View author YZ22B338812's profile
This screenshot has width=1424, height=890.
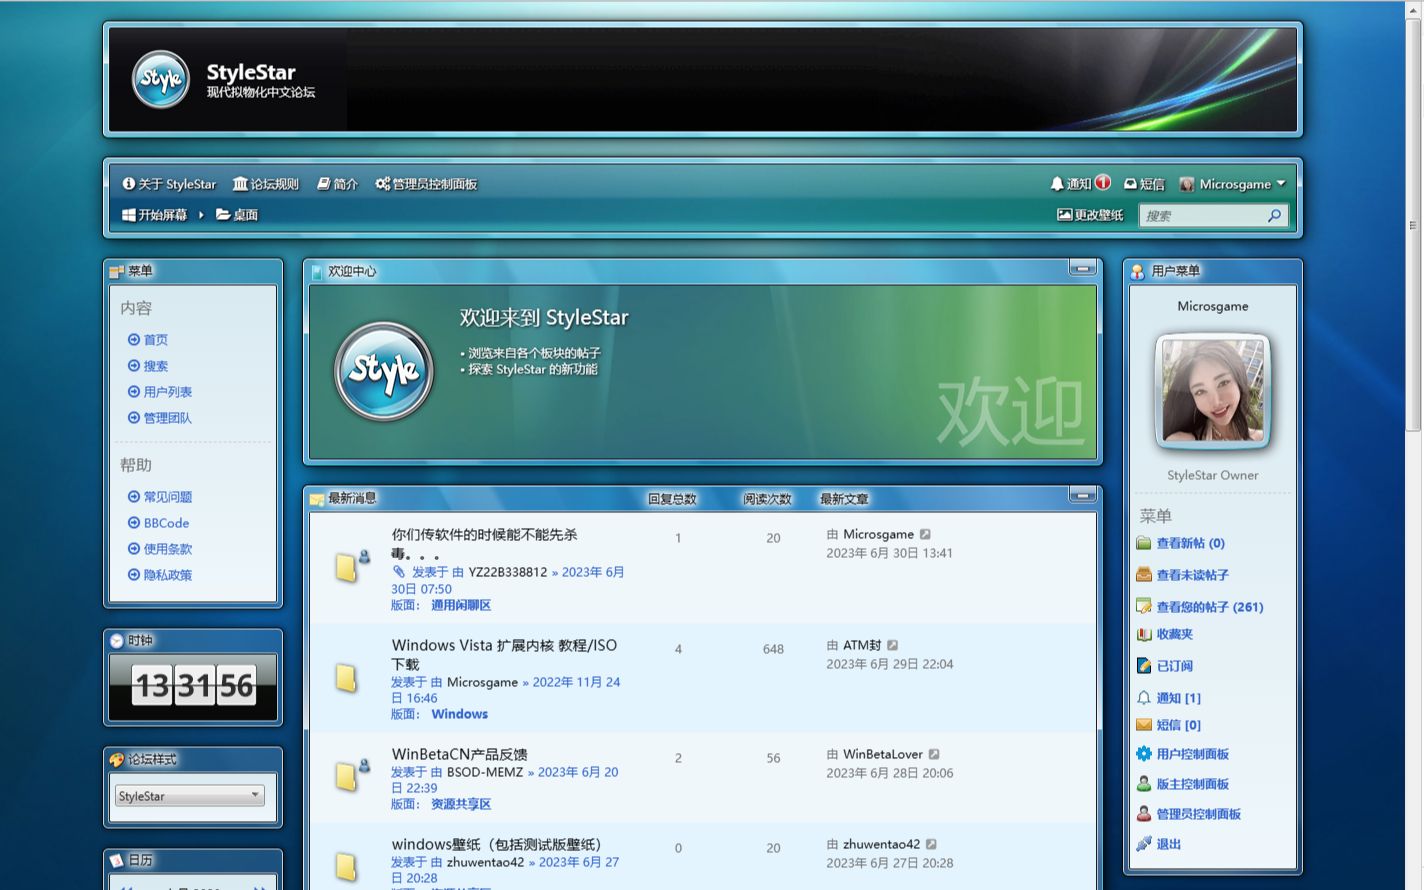508,572
